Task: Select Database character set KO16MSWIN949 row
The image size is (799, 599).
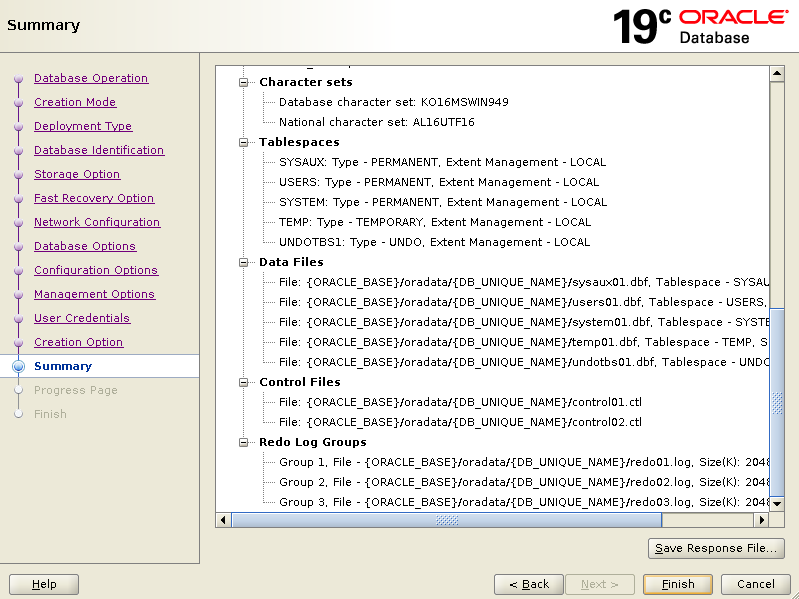Action: point(393,102)
